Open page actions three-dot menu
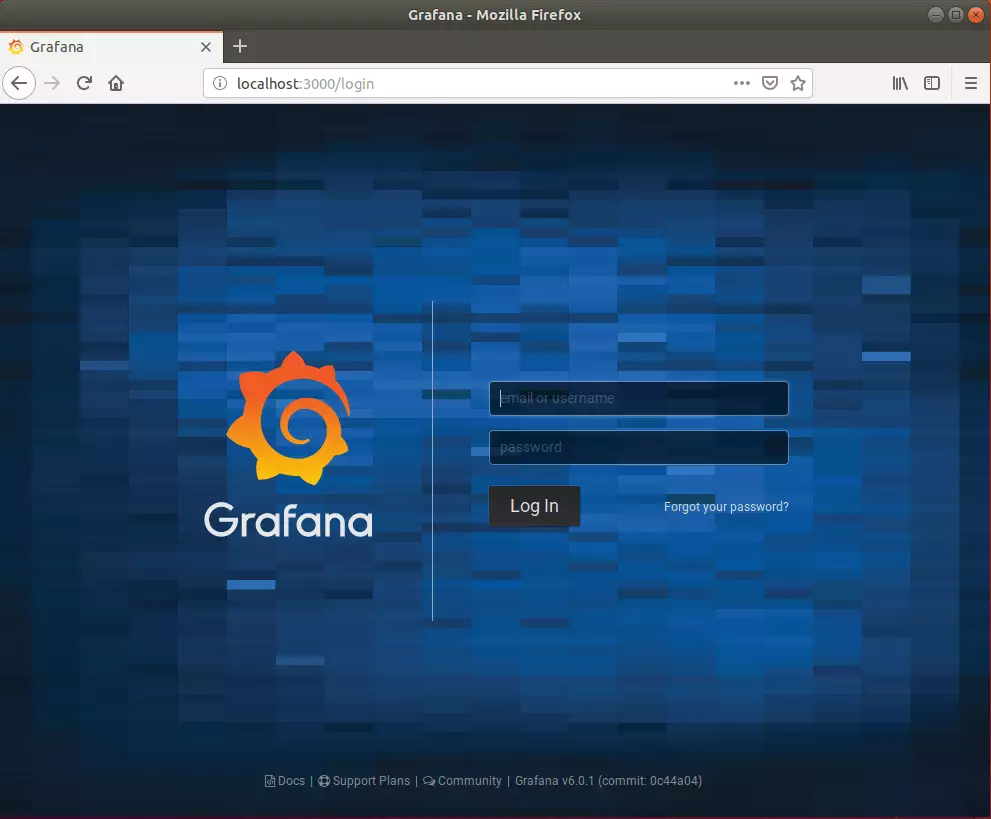Screen dimensions: 991x819 (x=741, y=83)
